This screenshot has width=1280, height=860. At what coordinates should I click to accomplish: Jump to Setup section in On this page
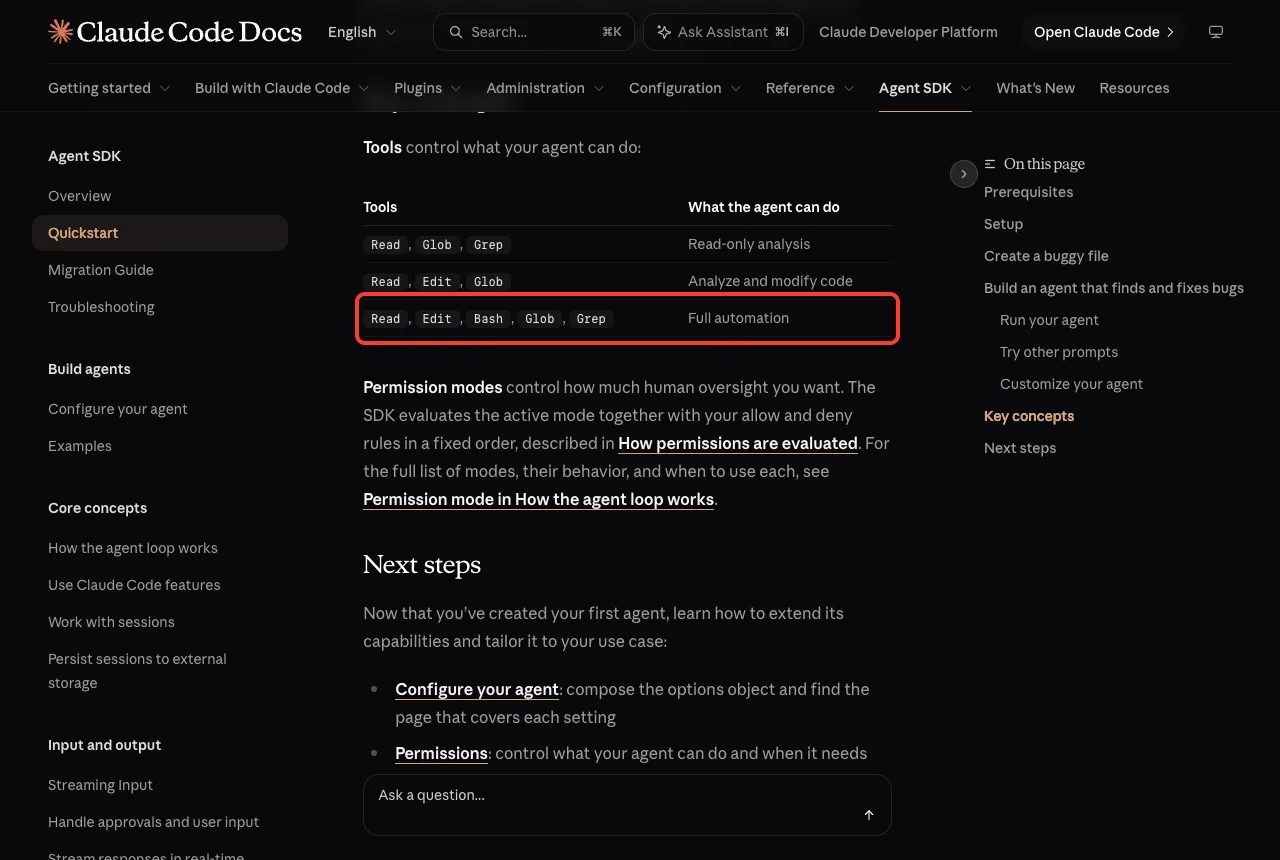(x=1003, y=224)
